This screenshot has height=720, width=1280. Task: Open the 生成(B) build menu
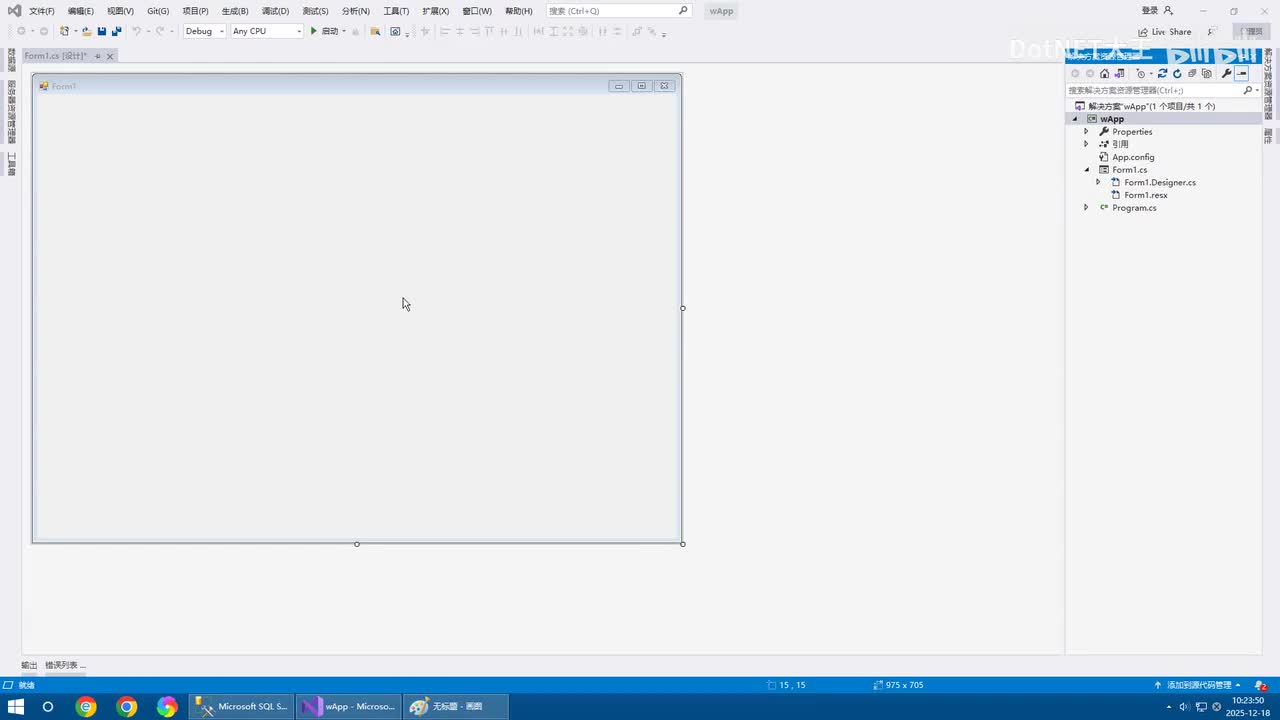tap(235, 11)
